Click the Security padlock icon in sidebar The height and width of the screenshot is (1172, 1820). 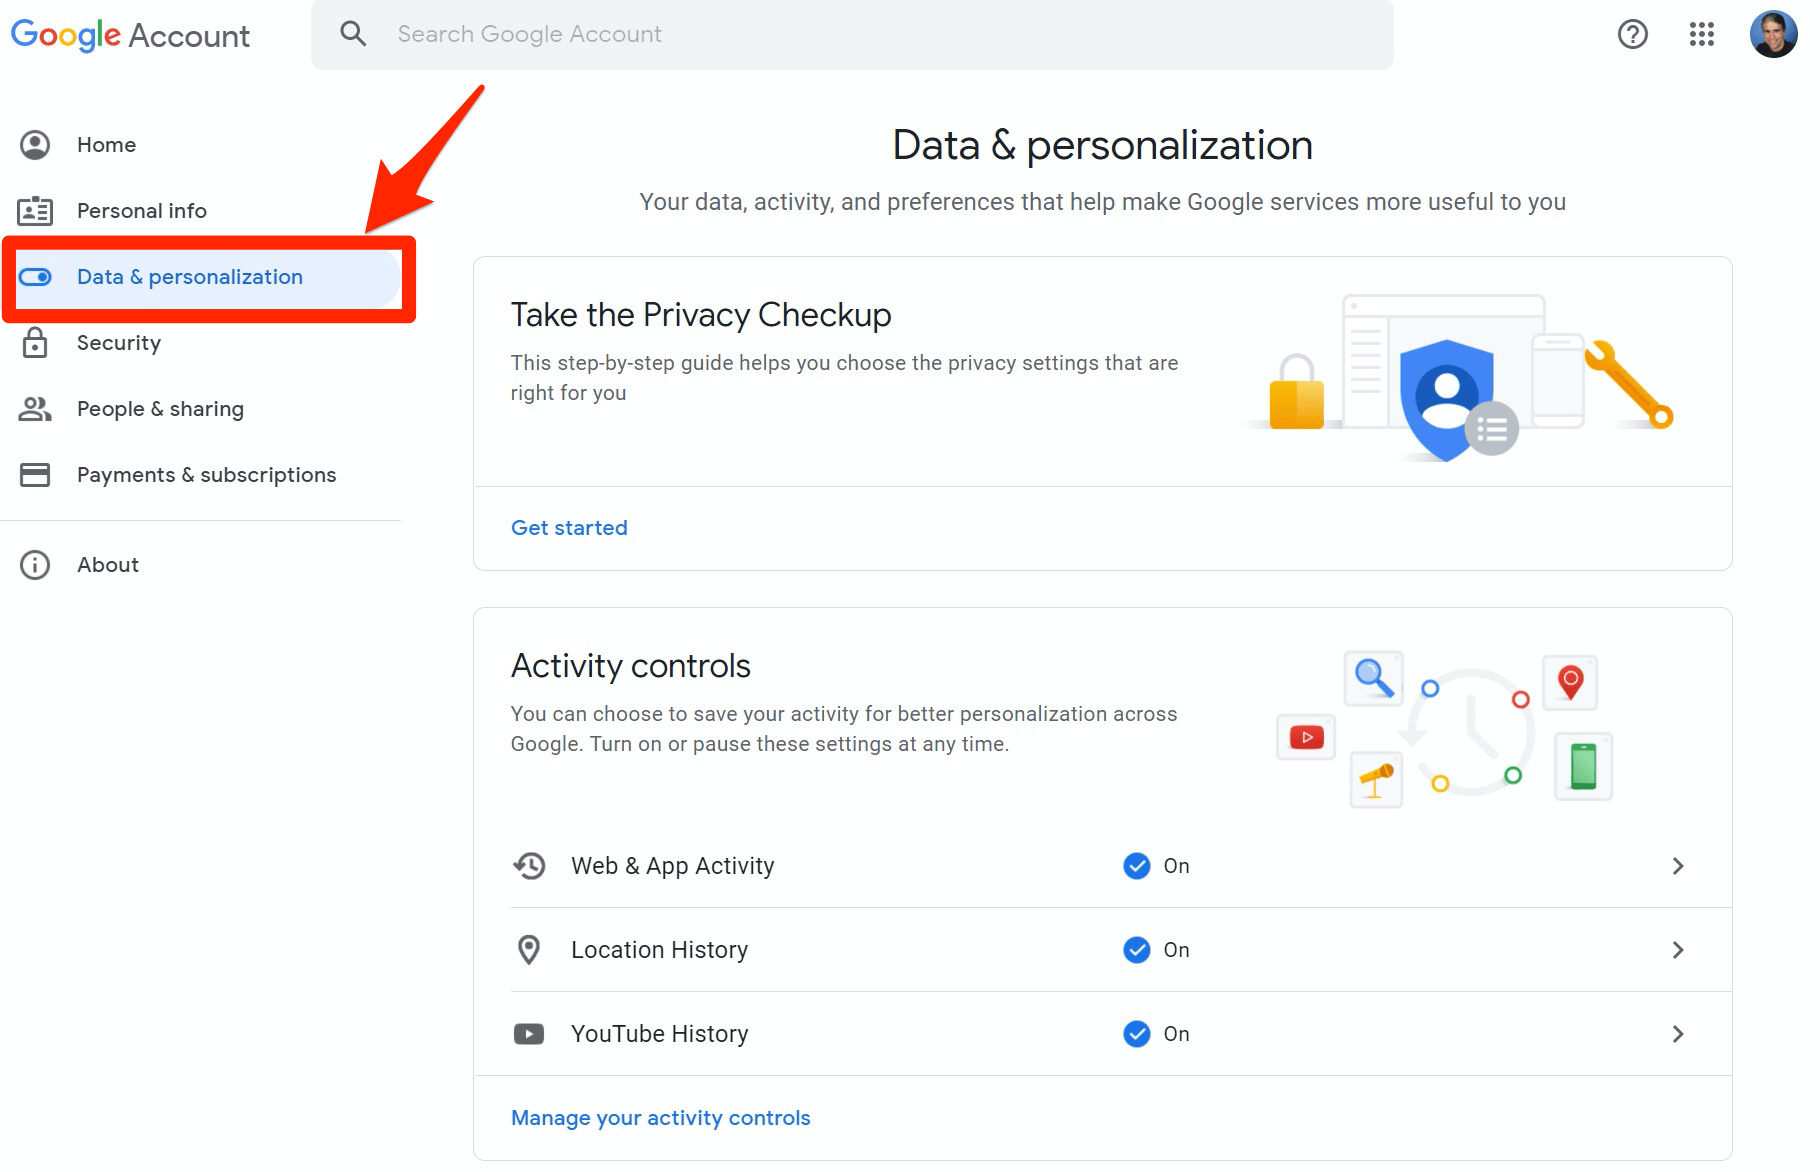pos(35,343)
